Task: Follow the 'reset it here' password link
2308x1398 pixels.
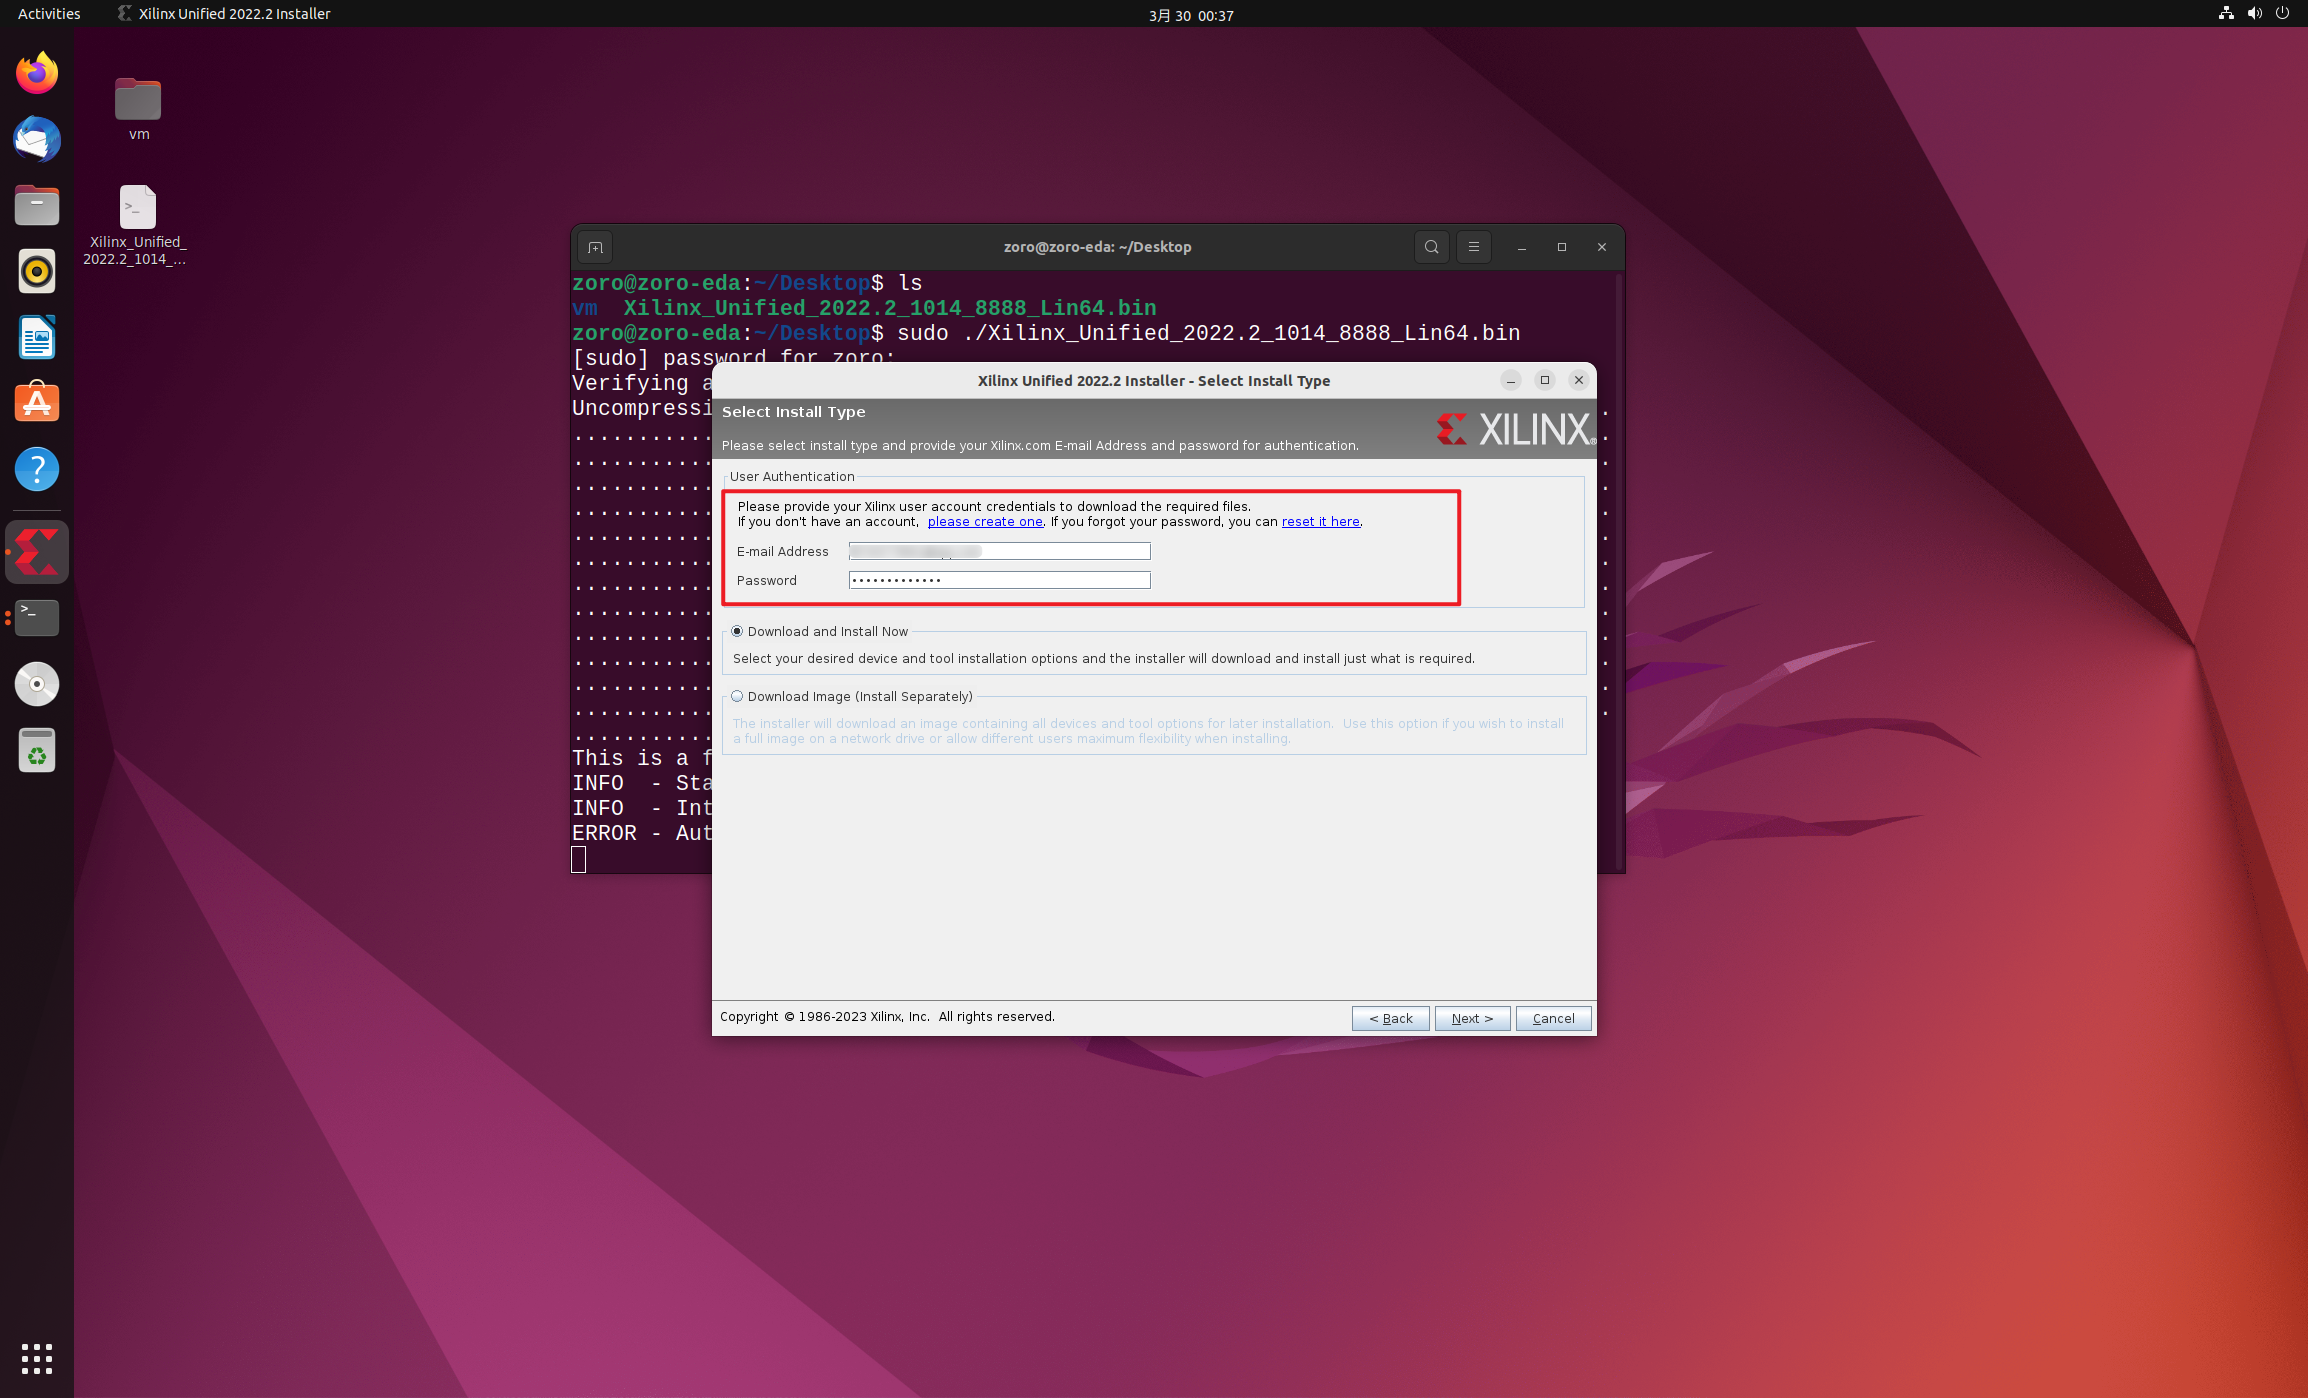Action: pyautogui.click(x=1320, y=521)
